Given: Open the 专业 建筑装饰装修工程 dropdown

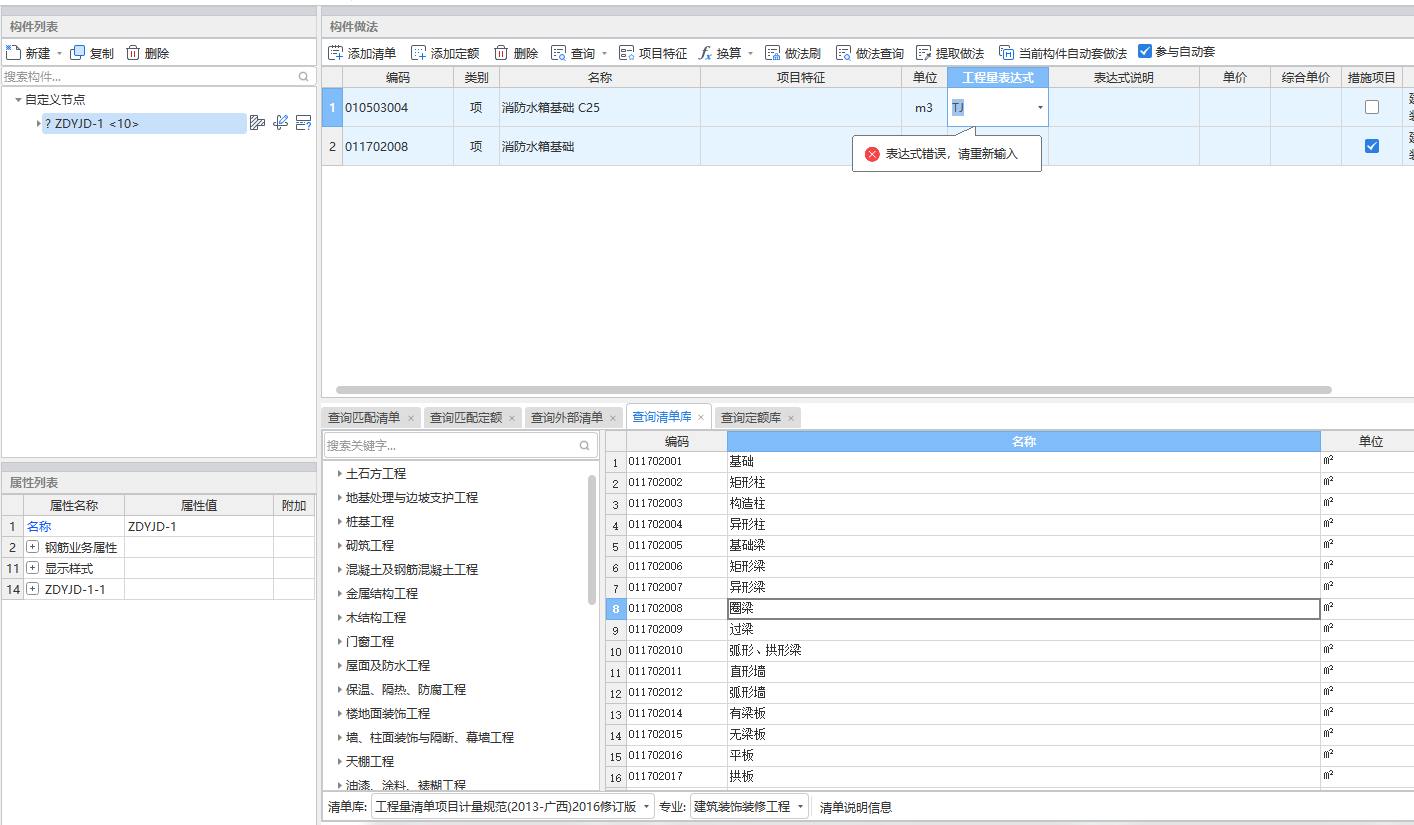Looking at the screenshot, I should tap(801, 807).
